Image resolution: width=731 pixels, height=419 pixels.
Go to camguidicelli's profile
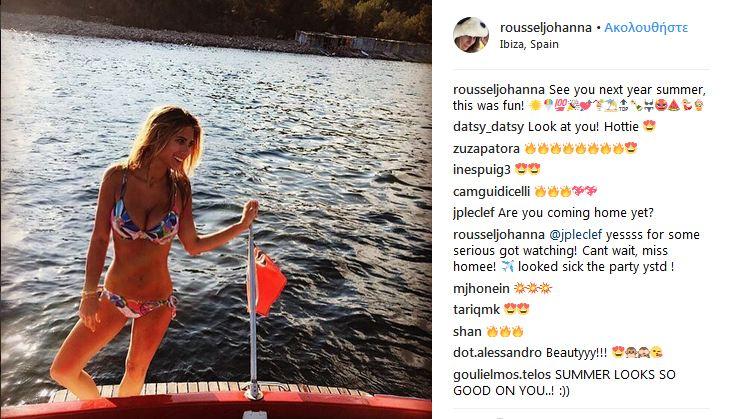tap(491, 192)
